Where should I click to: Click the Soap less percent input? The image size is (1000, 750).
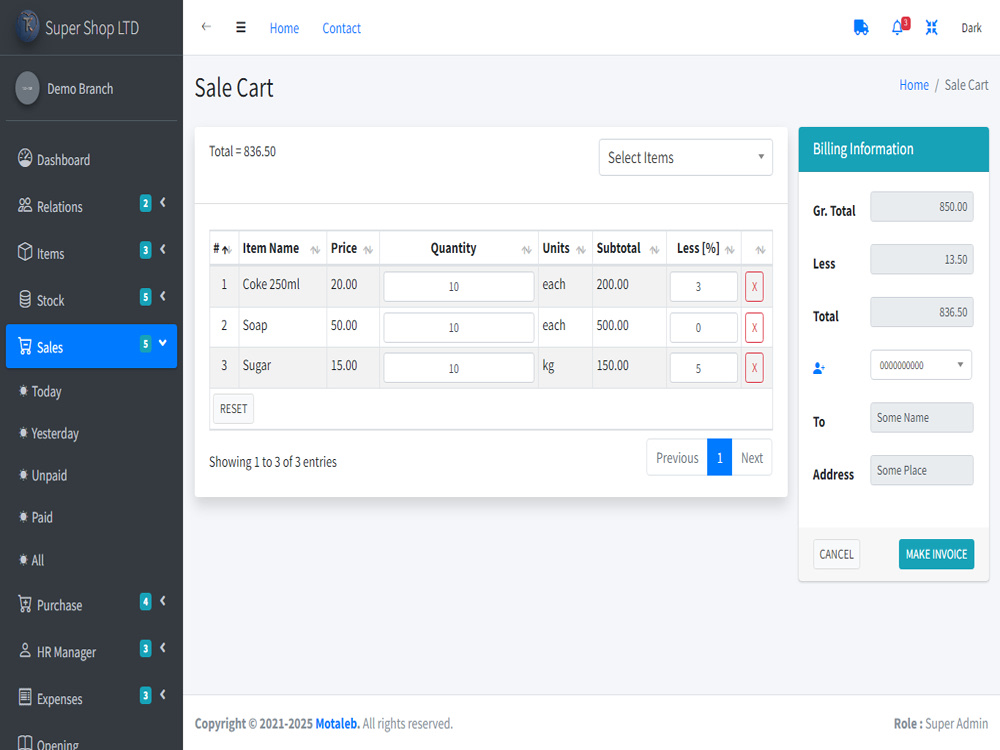point(703,328)
